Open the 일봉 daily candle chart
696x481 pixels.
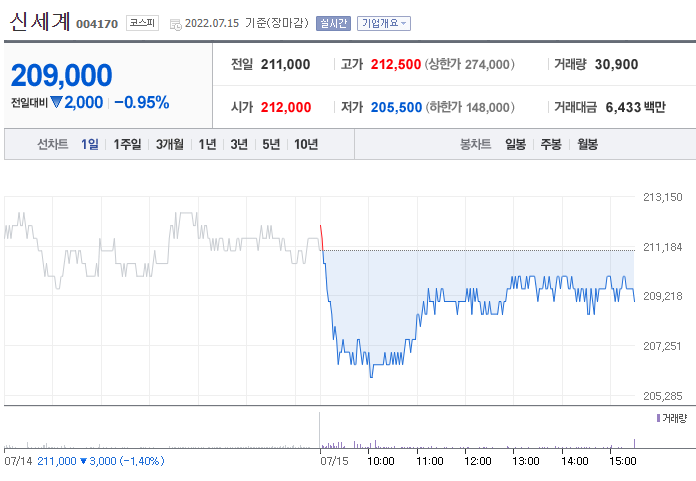tap(515, 144)
